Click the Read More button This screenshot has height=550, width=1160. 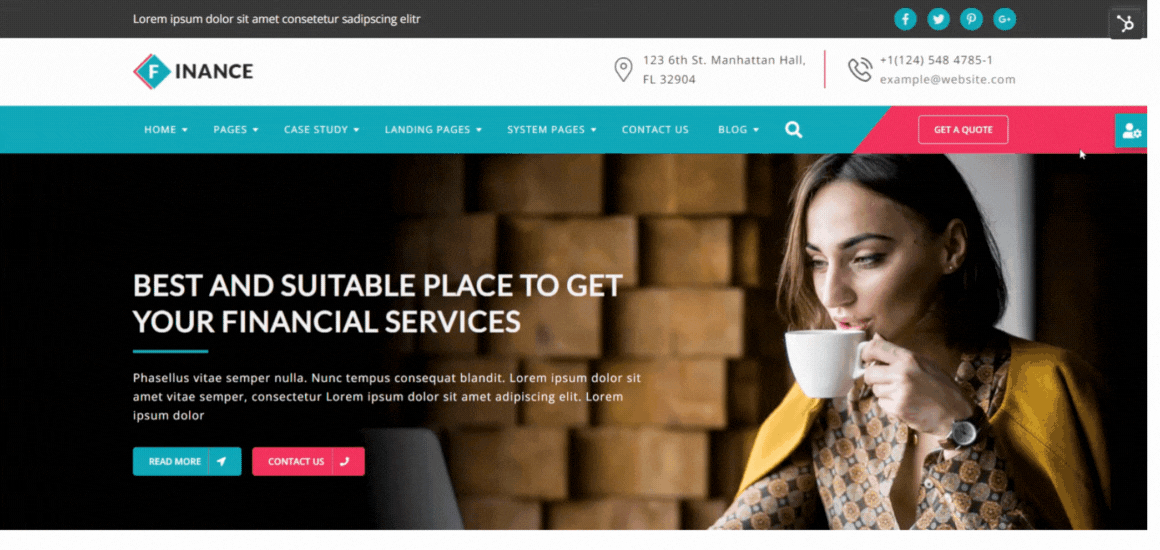187,461
